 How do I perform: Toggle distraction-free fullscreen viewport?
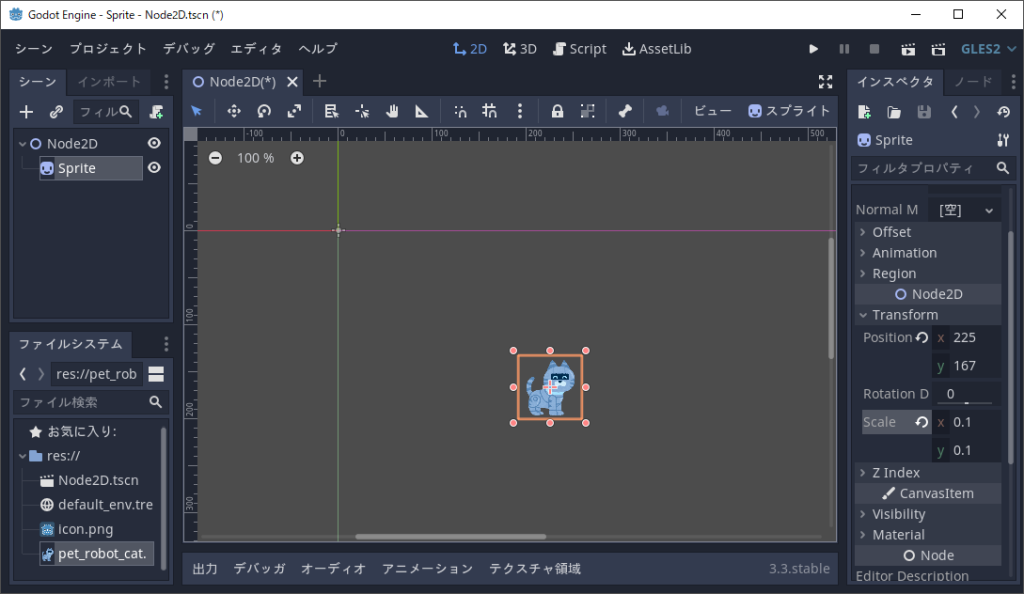click(825, 82)
